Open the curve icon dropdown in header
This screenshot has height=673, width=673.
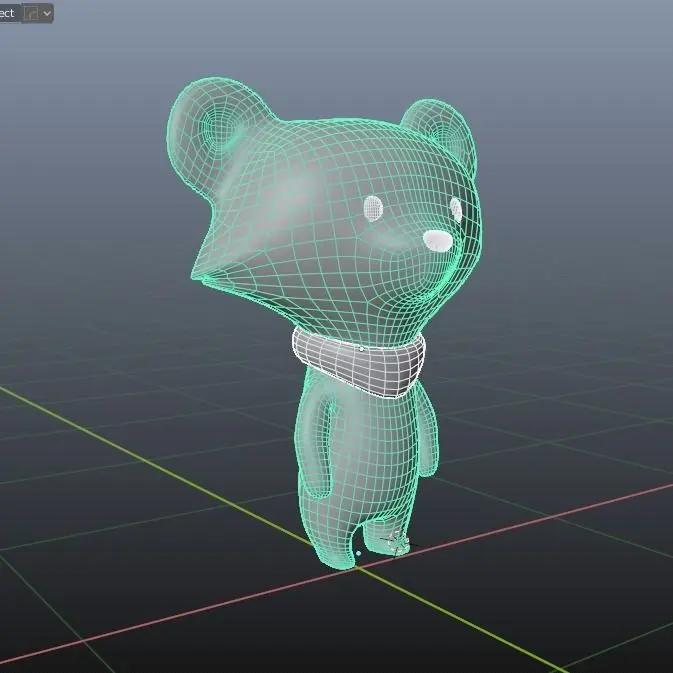click(37, 13)
